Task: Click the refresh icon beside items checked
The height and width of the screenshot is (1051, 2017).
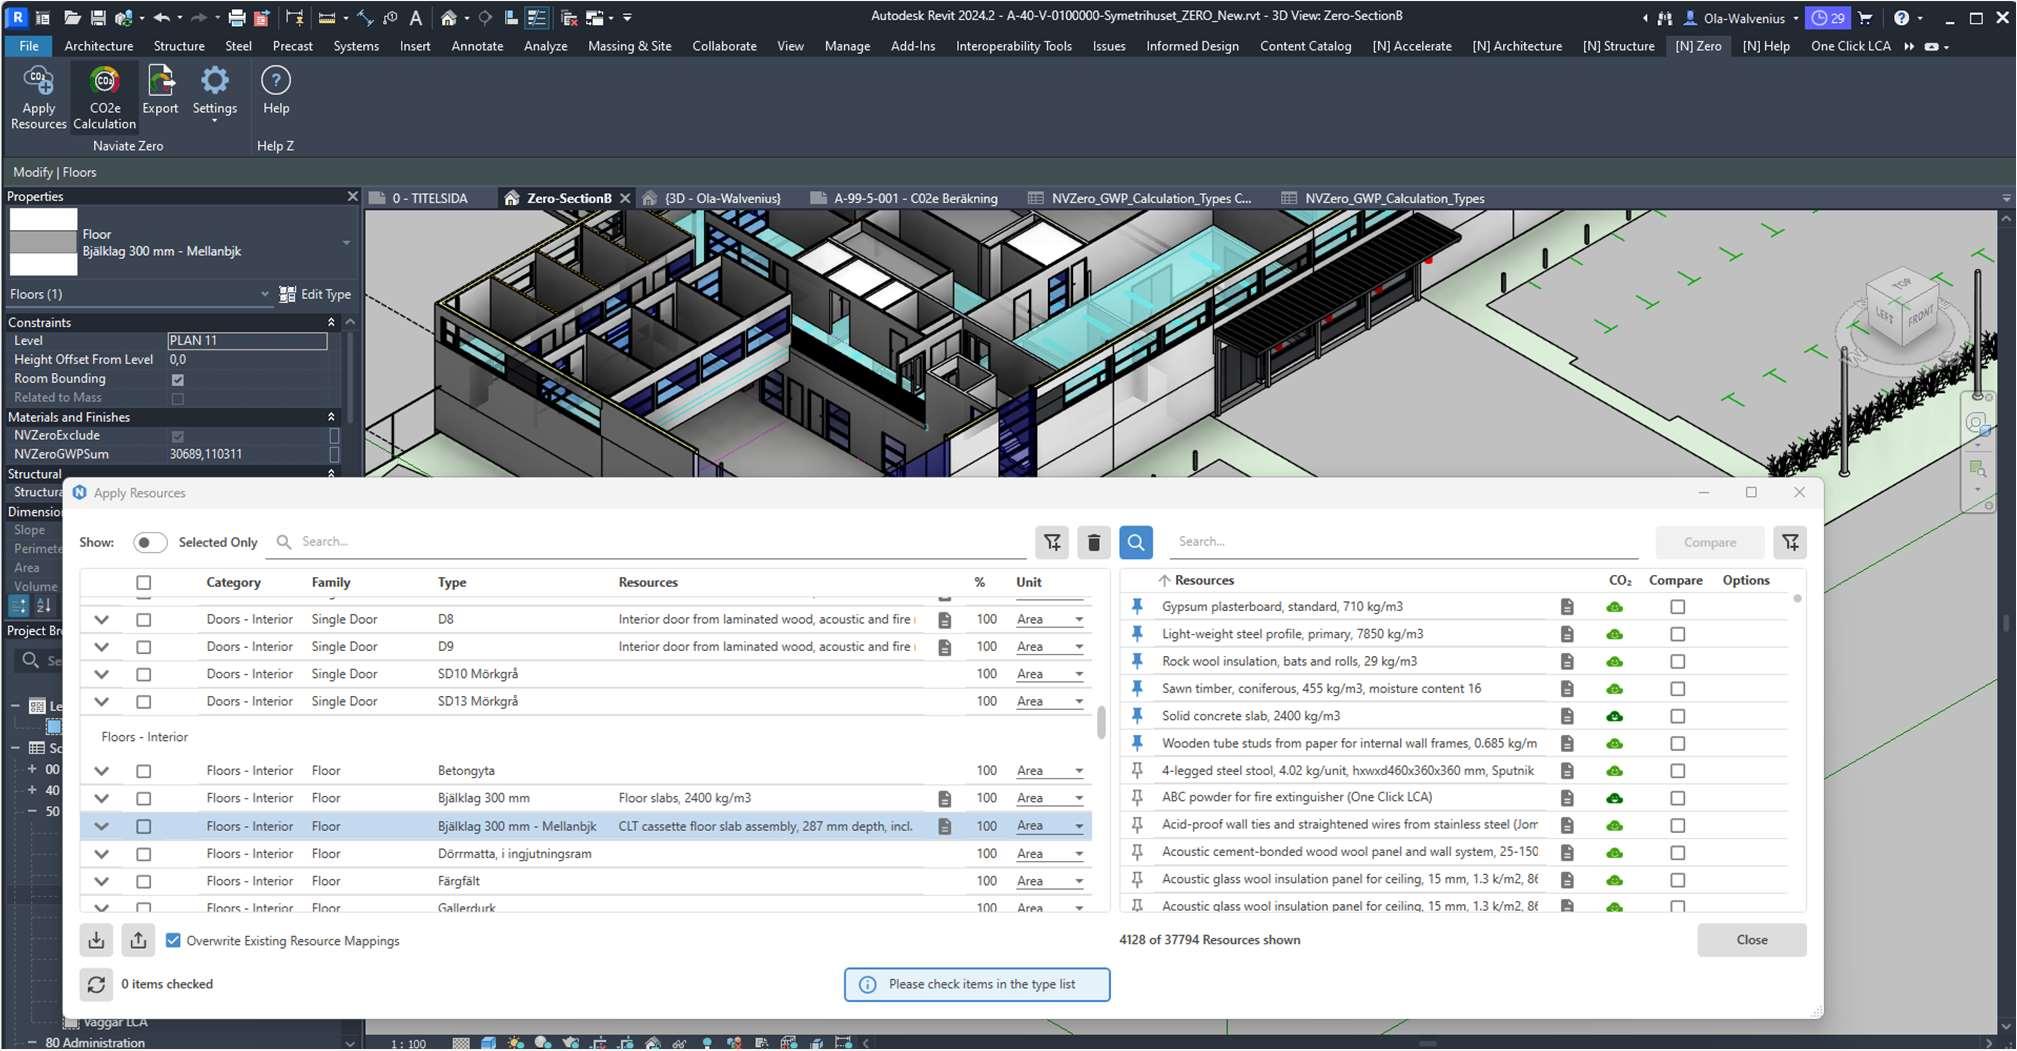Action: [x=96, y=984]
